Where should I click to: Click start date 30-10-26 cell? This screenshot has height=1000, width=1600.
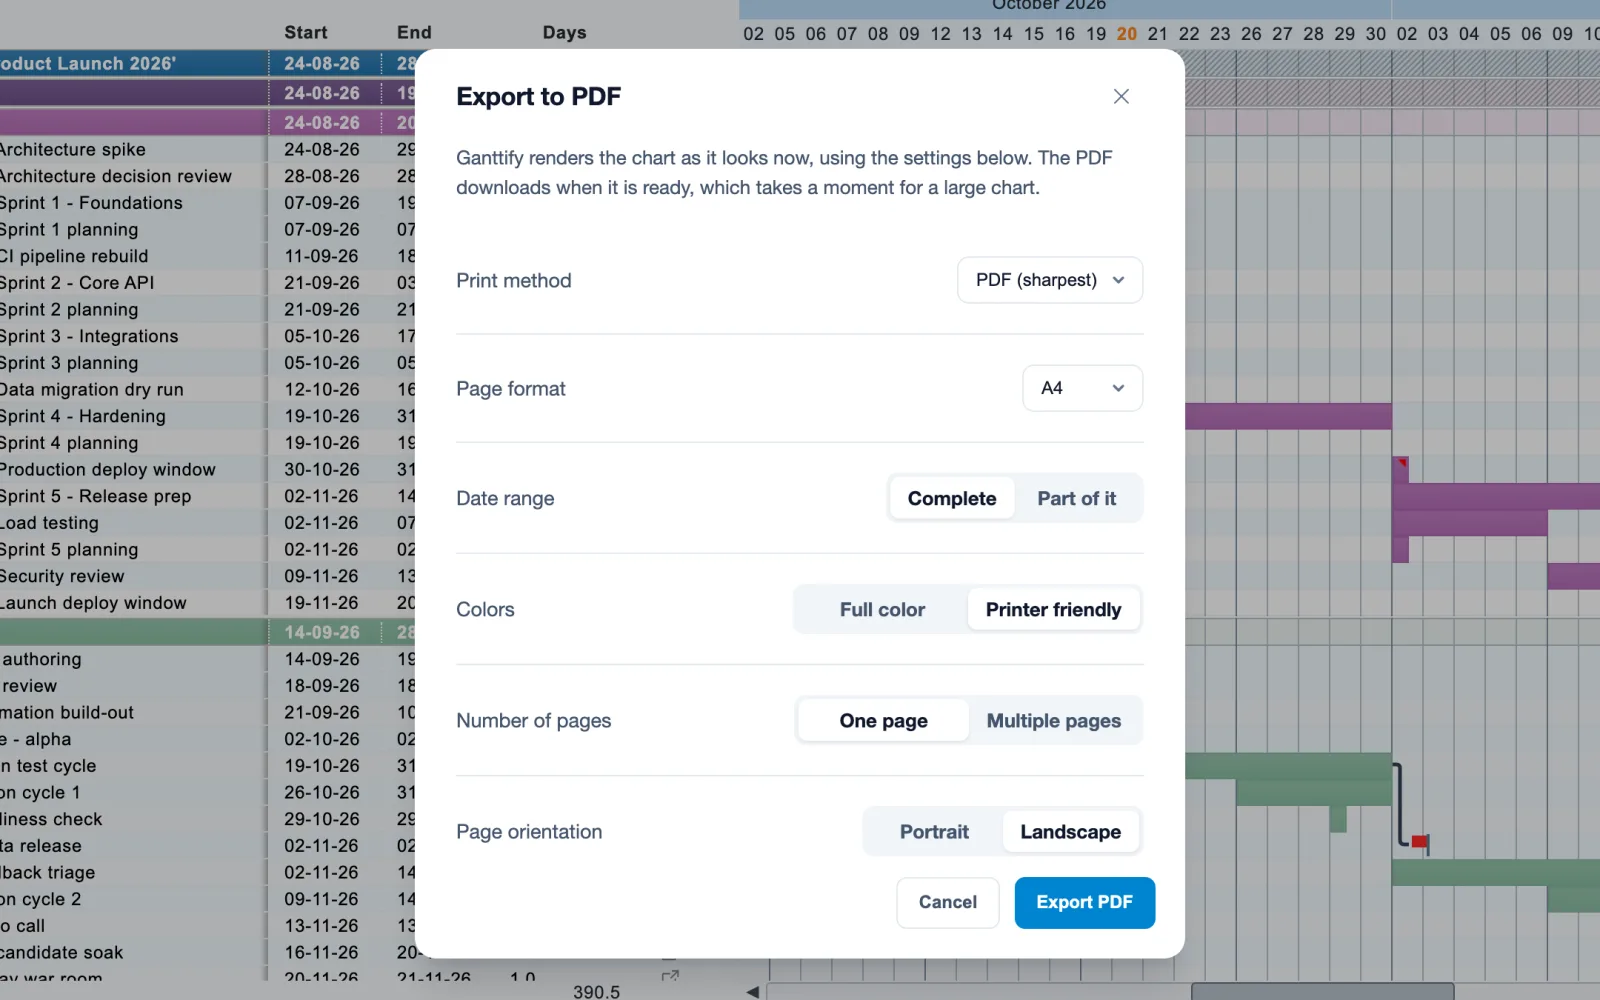pos(322,469)
